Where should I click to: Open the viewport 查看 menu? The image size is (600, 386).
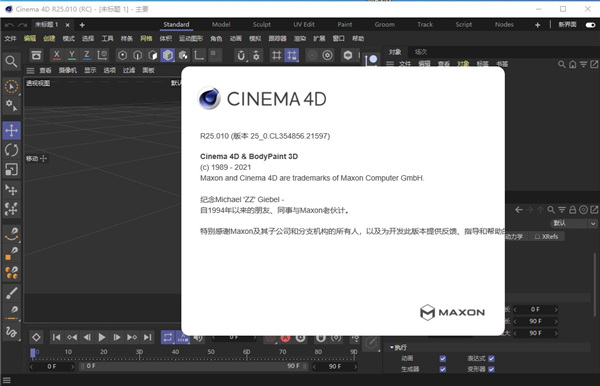click(45, 70)
